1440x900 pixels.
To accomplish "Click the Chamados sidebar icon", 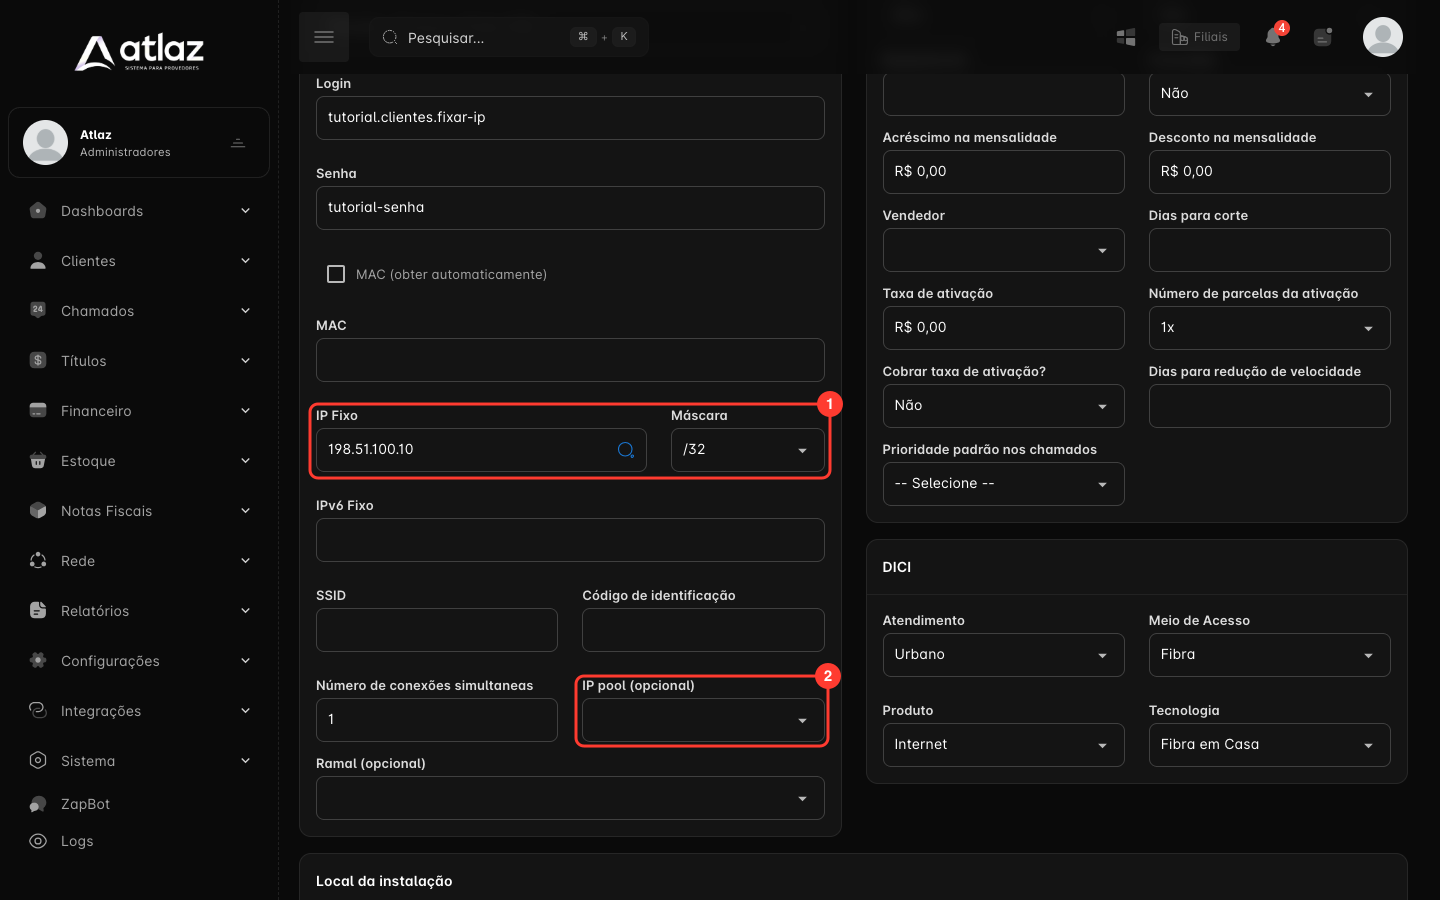I will tap(38, 310).
